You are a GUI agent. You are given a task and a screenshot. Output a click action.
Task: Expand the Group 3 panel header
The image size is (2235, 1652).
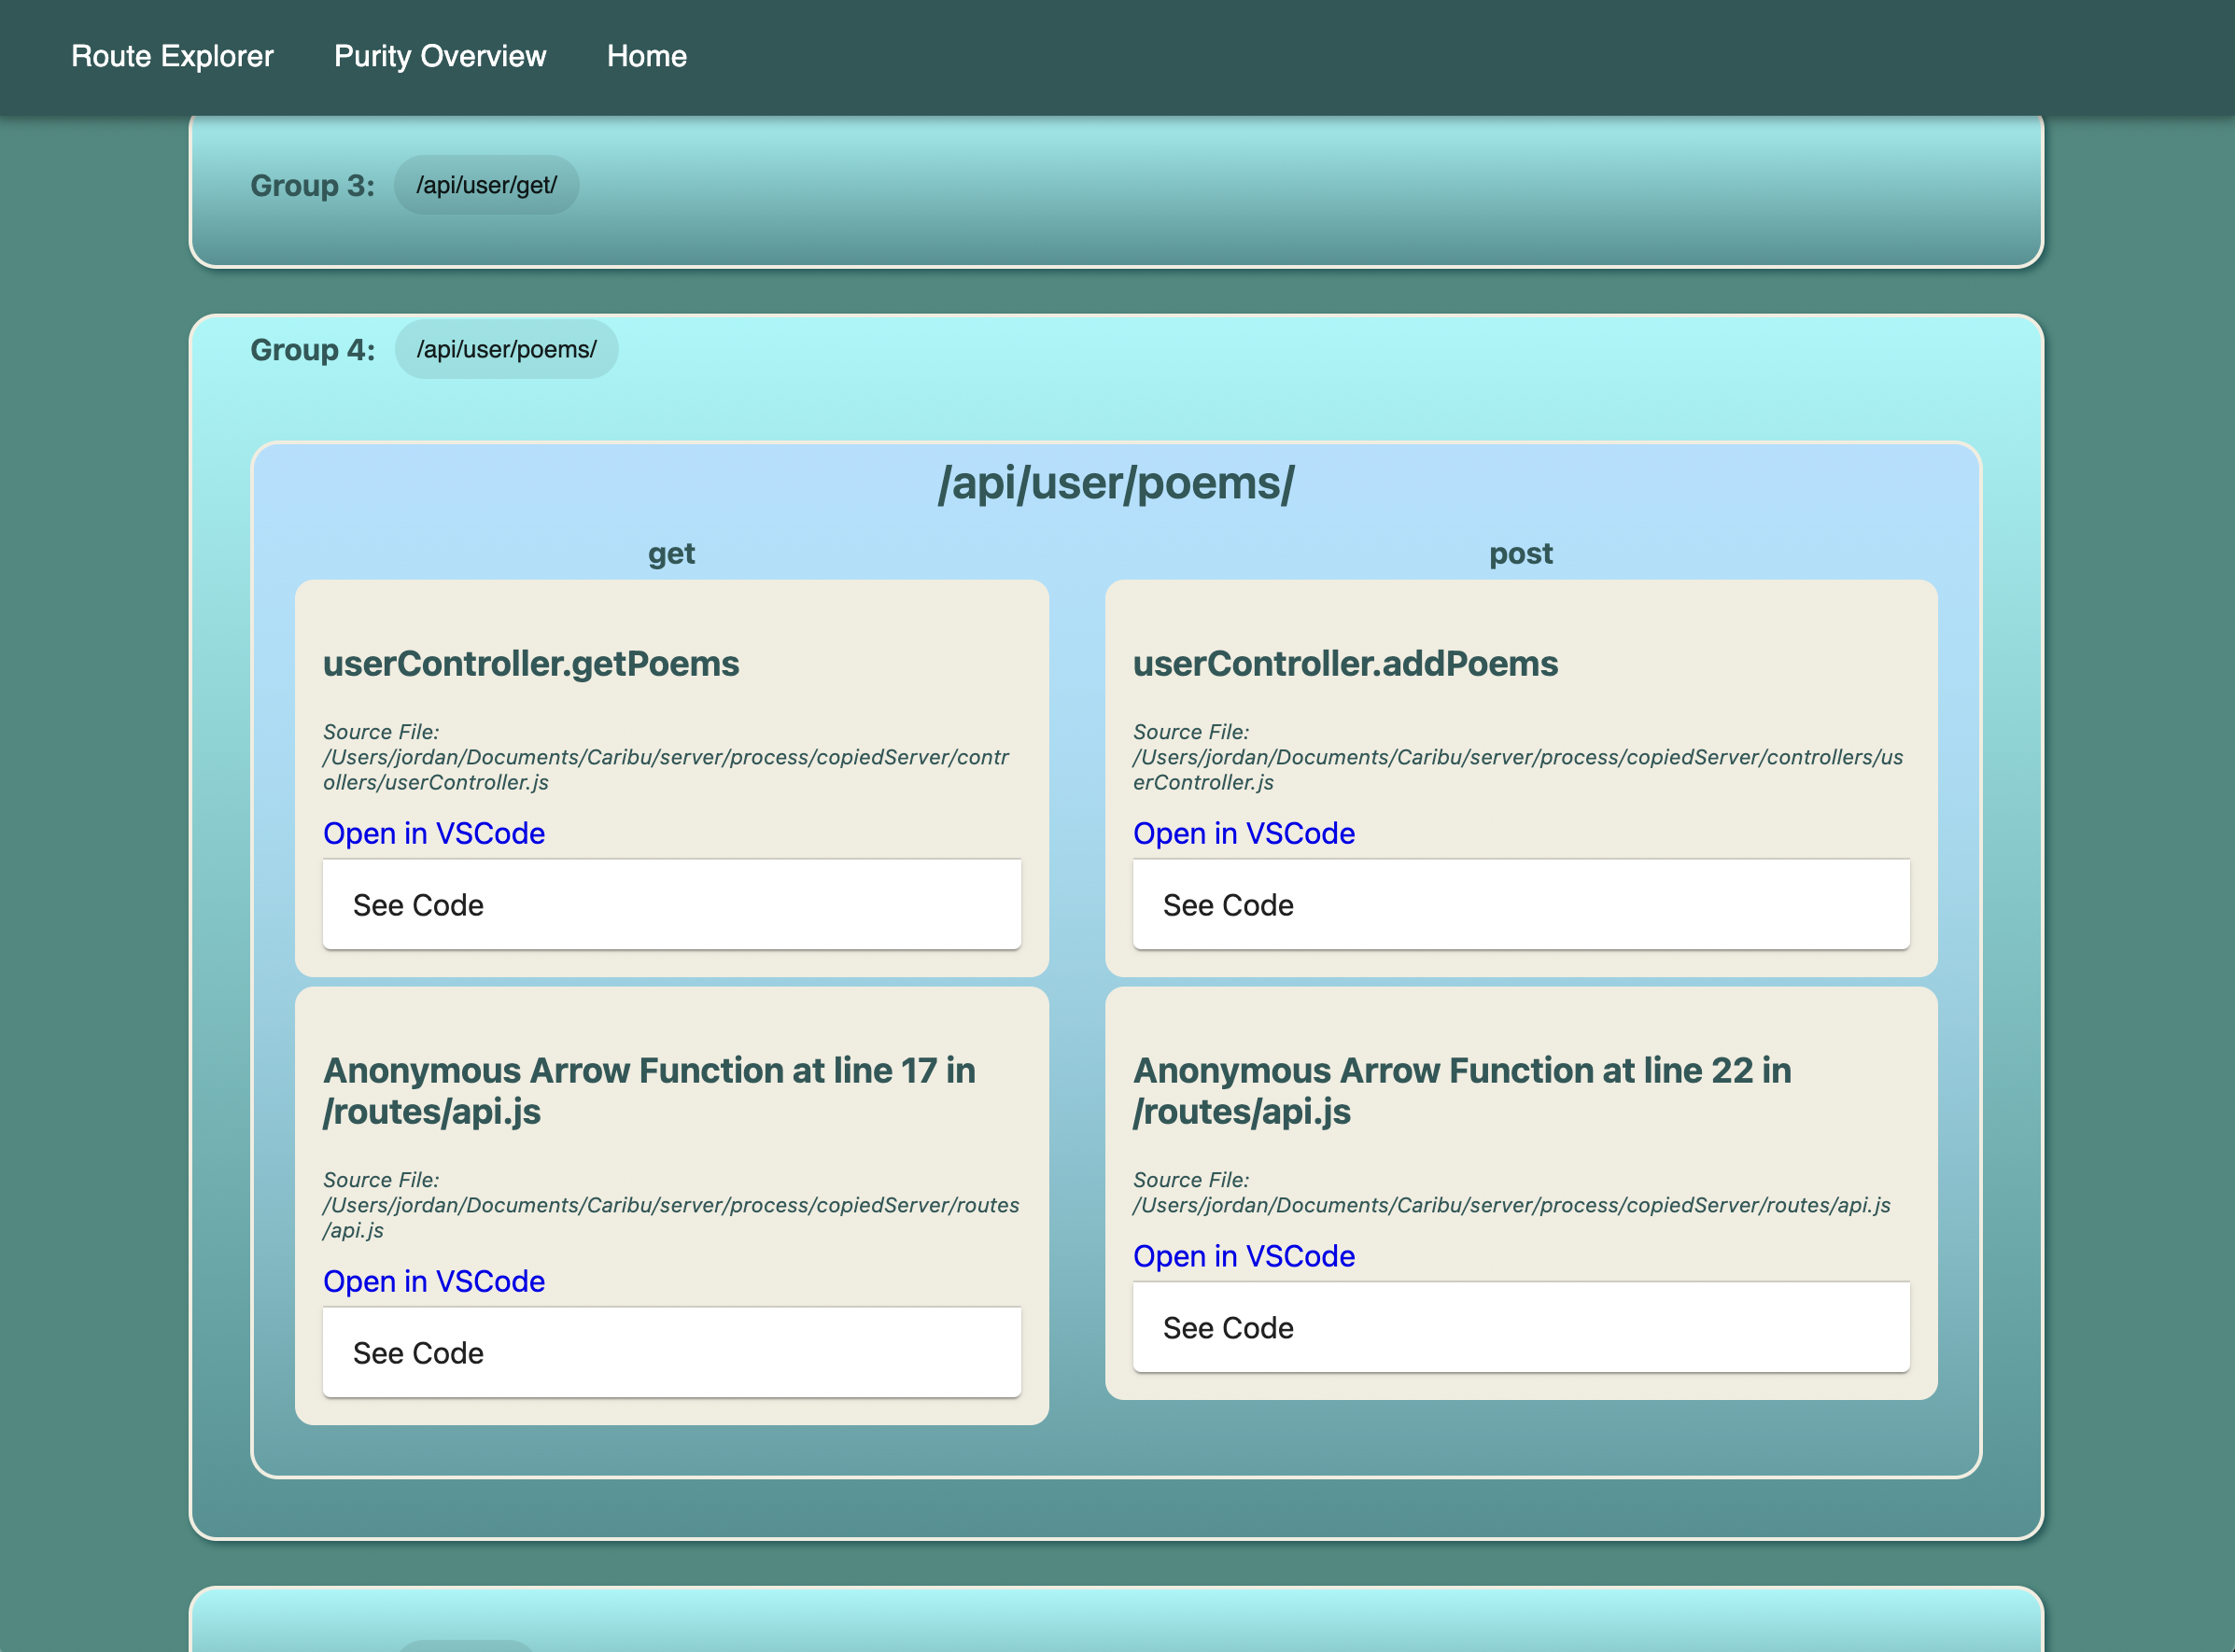pyautogui.click(x=313, y=185)
